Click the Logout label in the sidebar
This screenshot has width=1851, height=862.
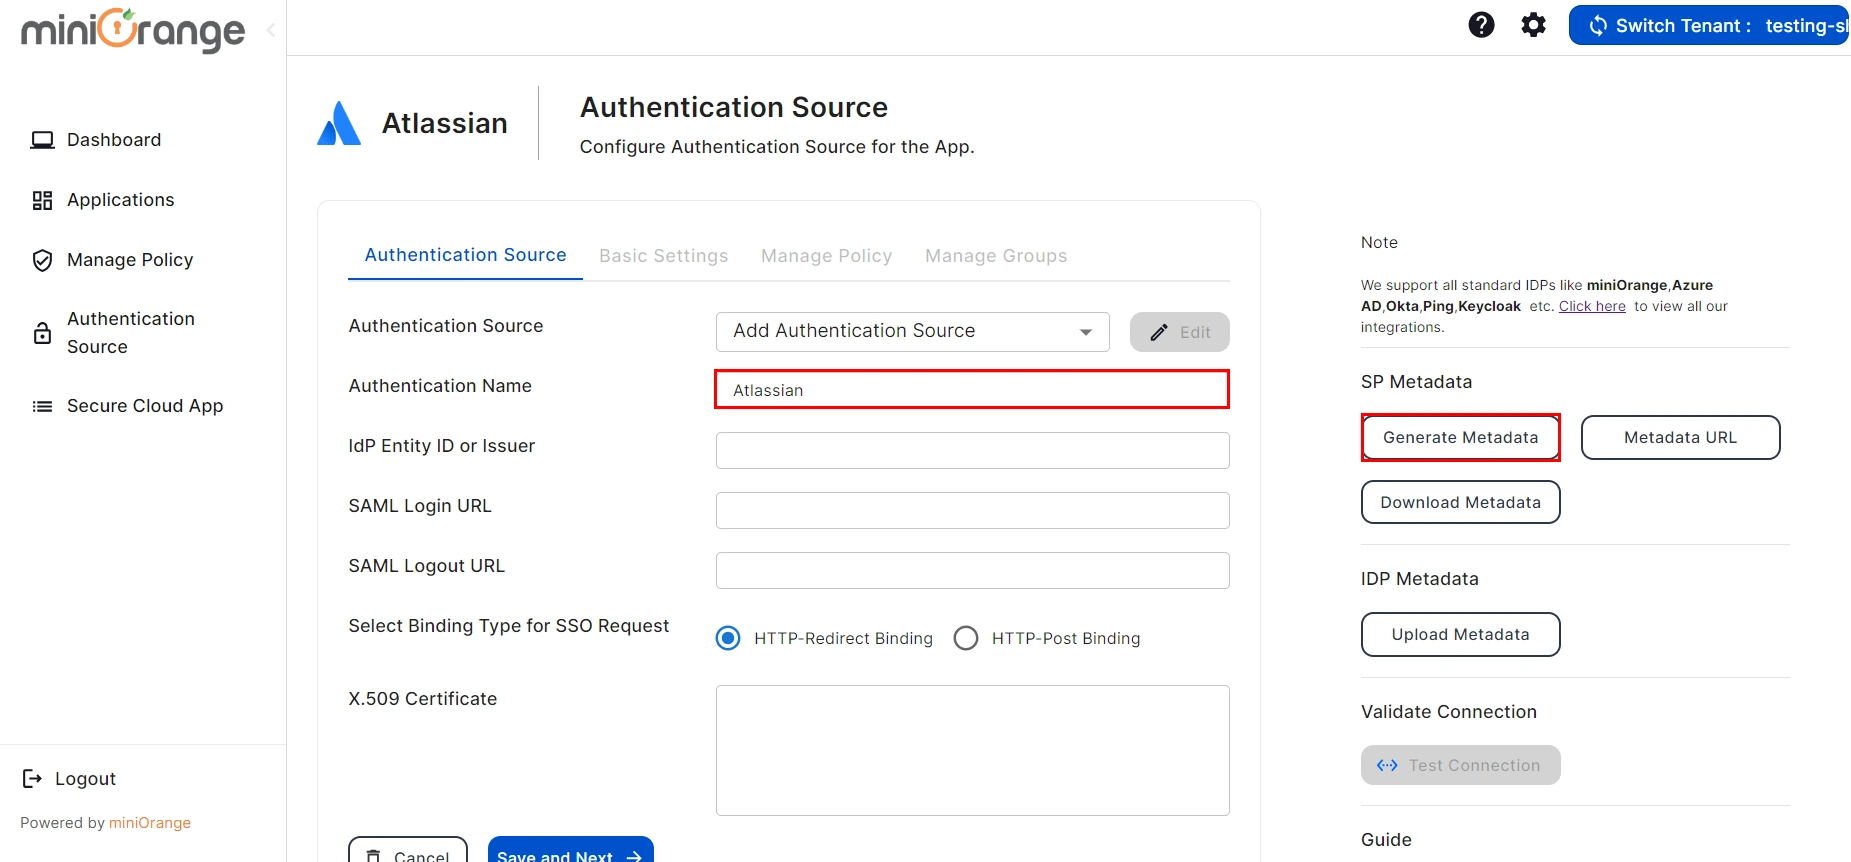85,779
